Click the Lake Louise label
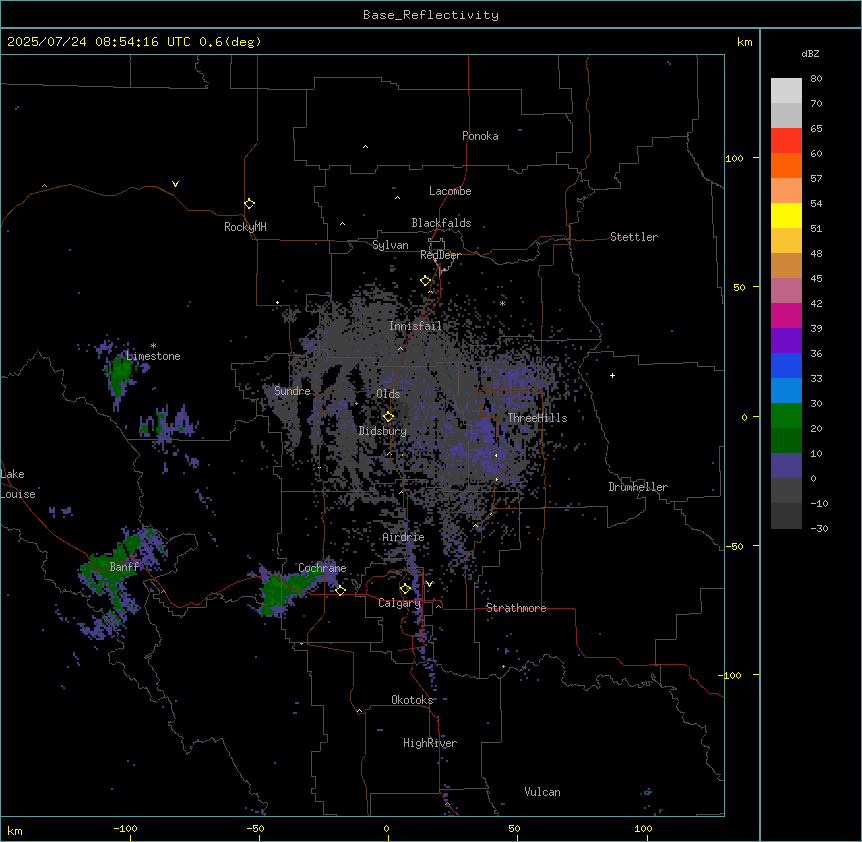Screen dimensions: 862x842 18,484
